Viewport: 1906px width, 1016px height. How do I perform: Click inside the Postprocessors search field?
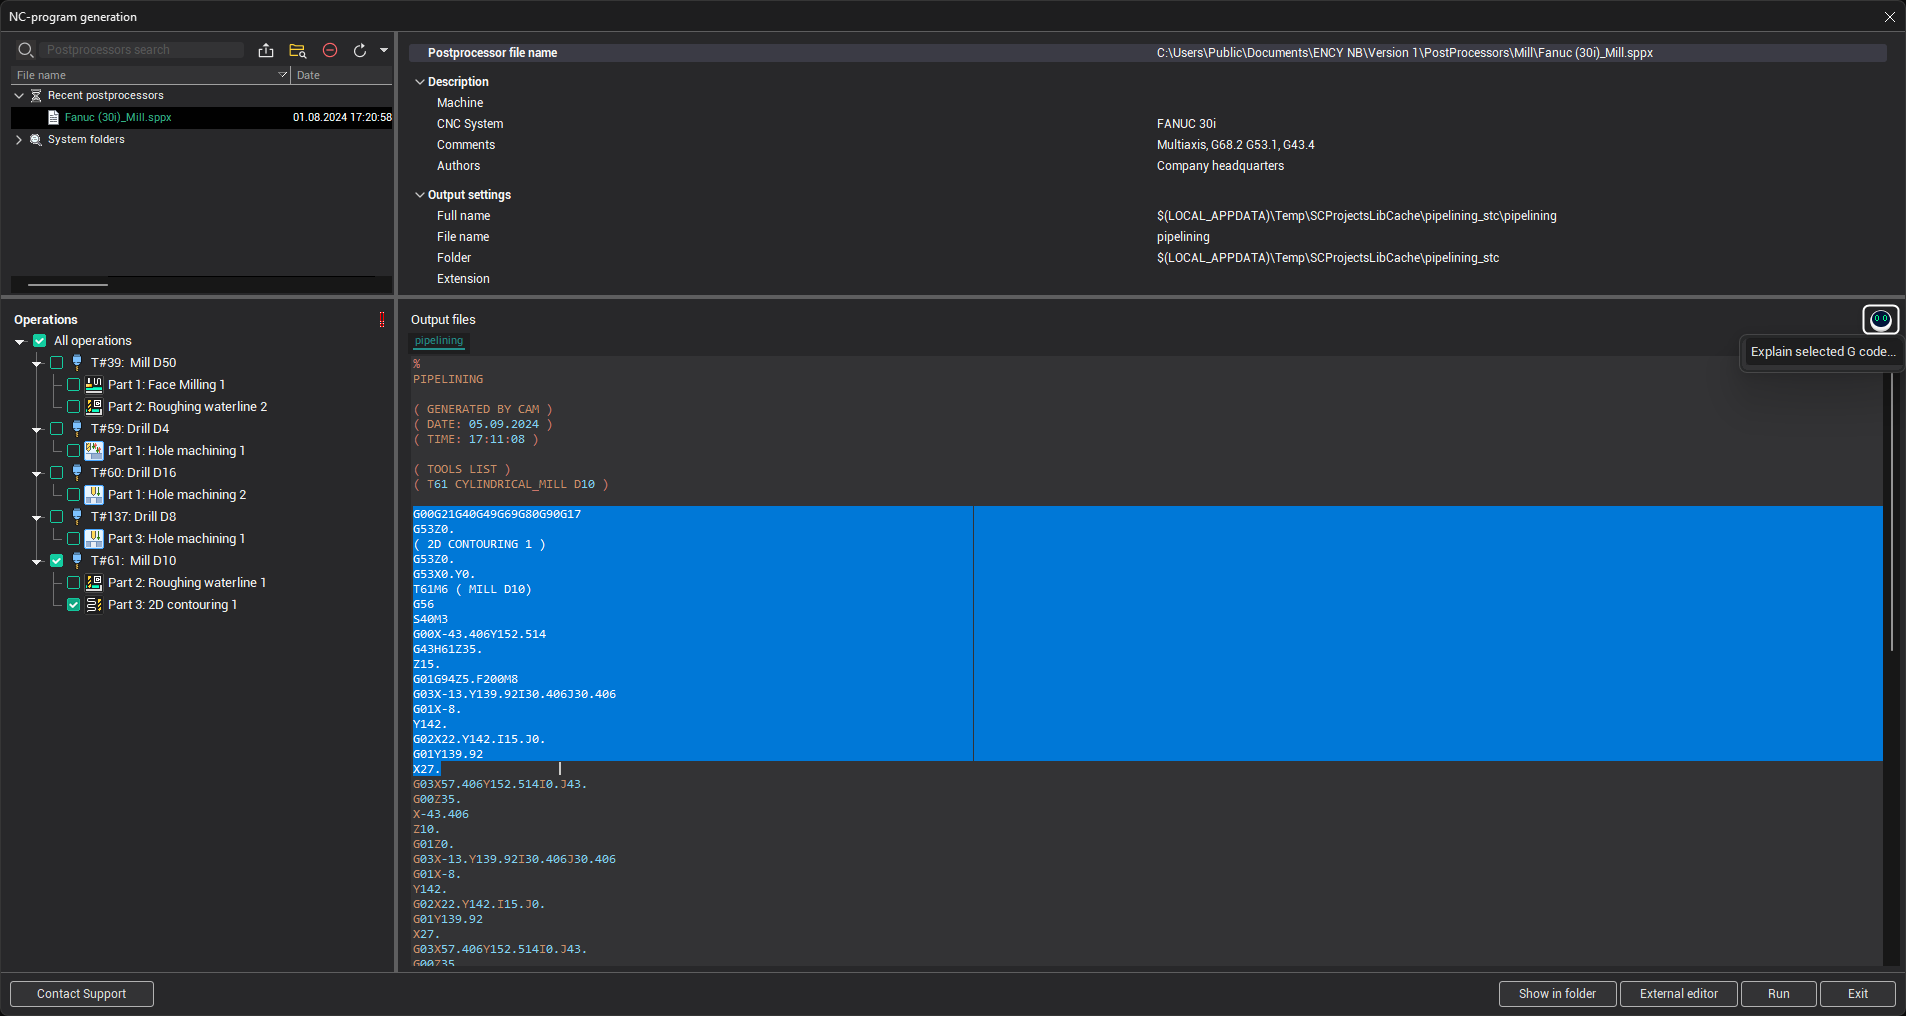pyautogui.click(x=140, y=49)
